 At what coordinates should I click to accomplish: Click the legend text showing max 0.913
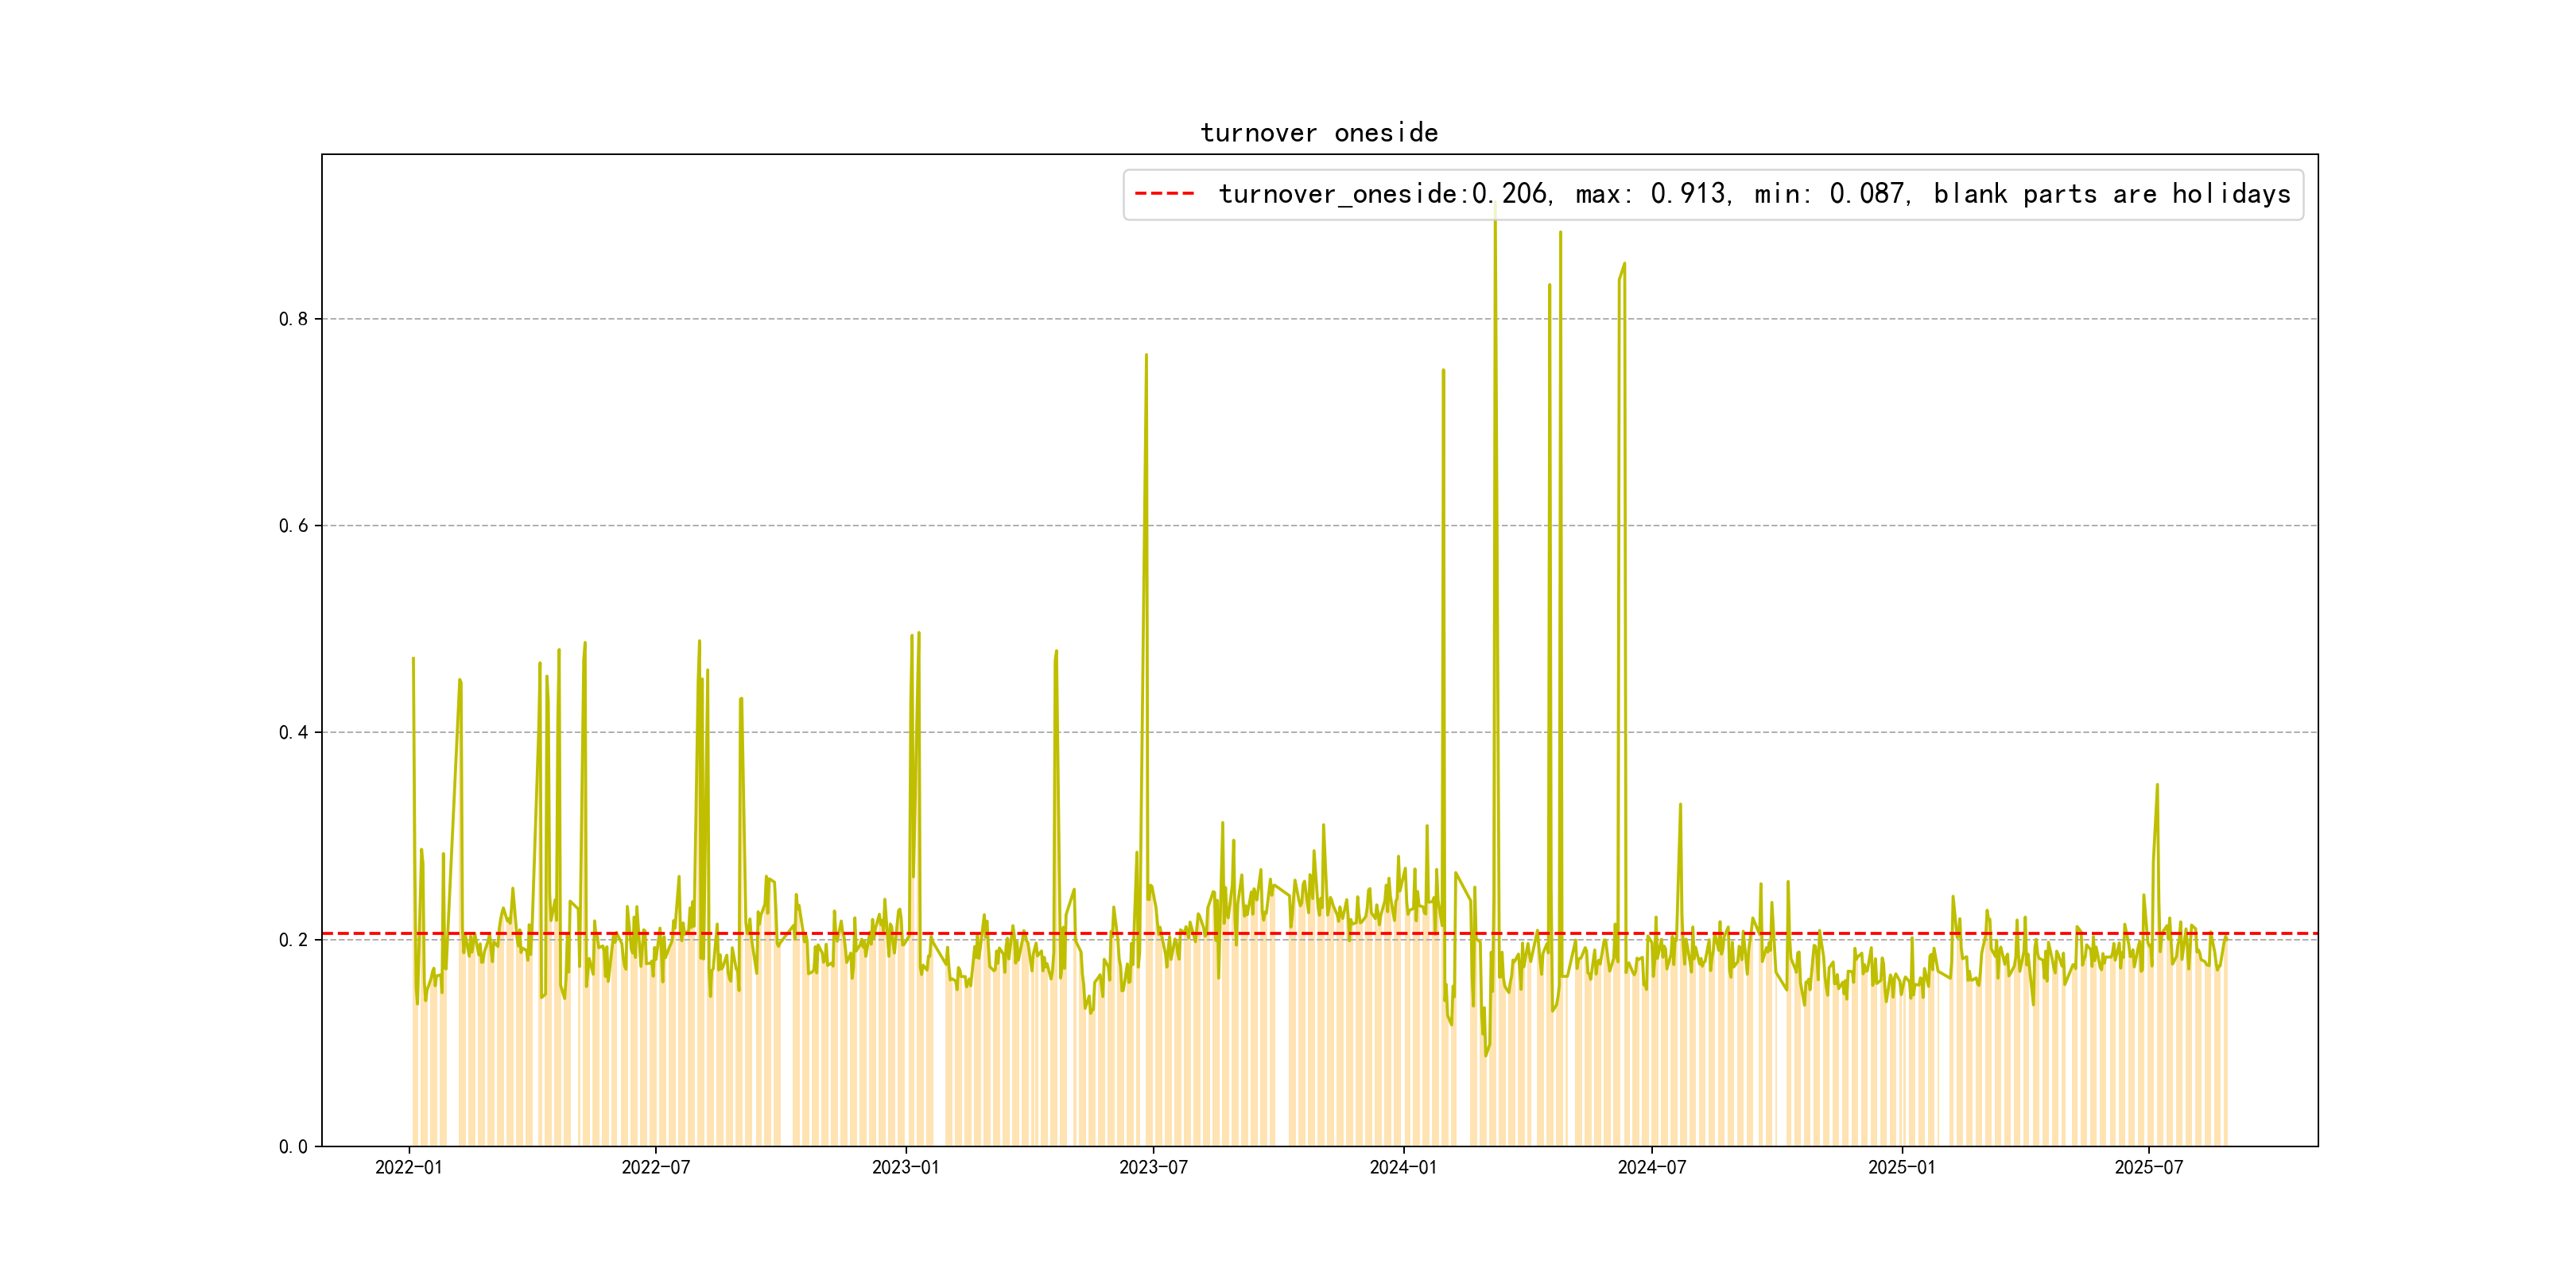[1653, 194]
